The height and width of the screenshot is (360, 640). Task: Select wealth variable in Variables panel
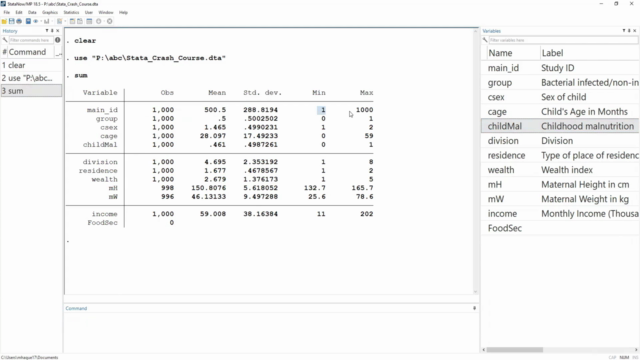[x=560, y=170]
